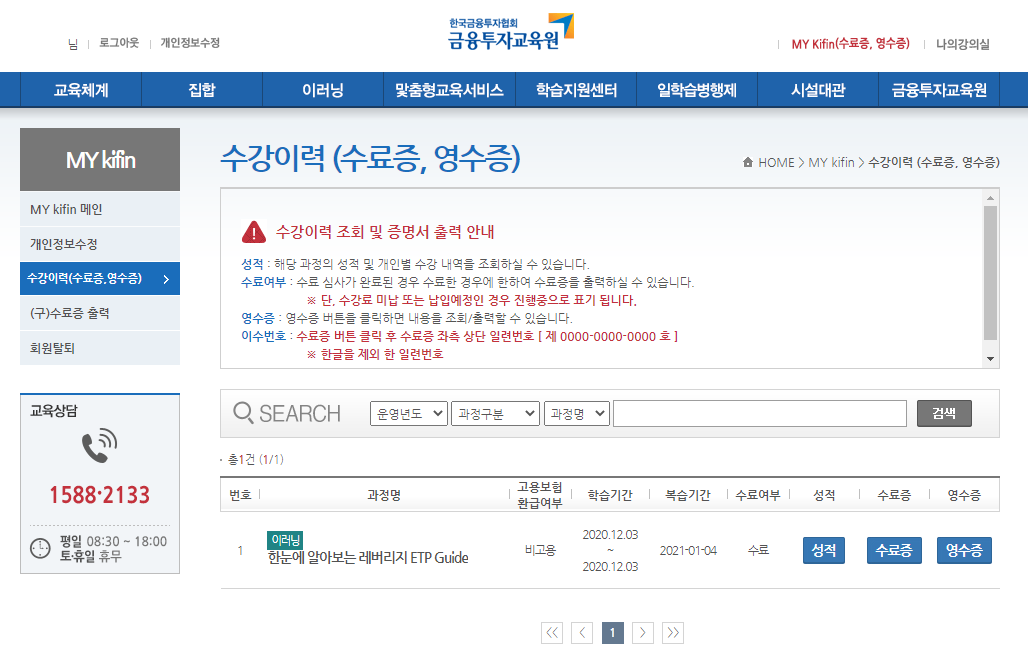Image resolution: width=1028 pixels, height=672 pixels.
Task: Click the notice box scrollbar thumb
Action: 990,273
